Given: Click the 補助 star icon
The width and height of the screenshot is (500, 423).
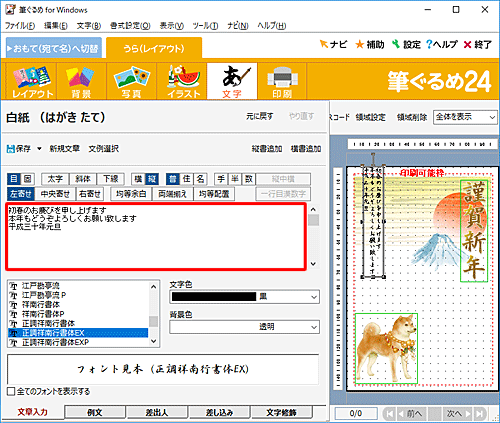Looking at the screenshot, I should click(x=370, y=44).
